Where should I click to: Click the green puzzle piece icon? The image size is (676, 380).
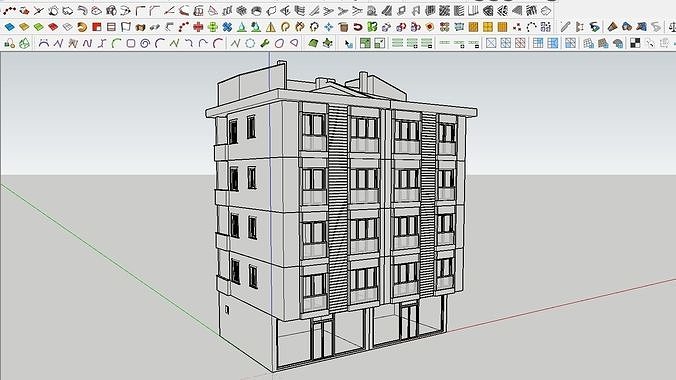(372, 27)
